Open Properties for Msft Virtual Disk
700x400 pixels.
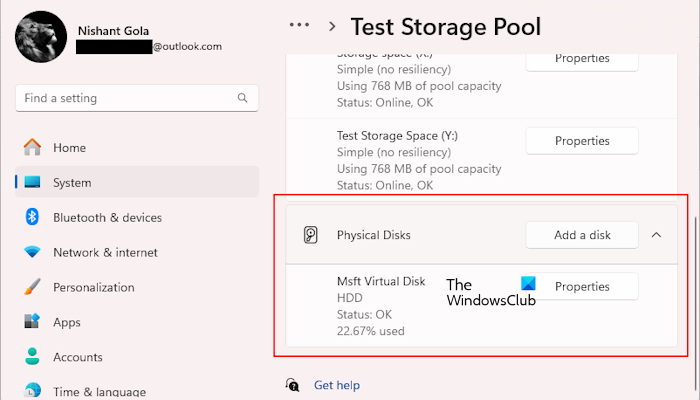(x=582, y=287)
